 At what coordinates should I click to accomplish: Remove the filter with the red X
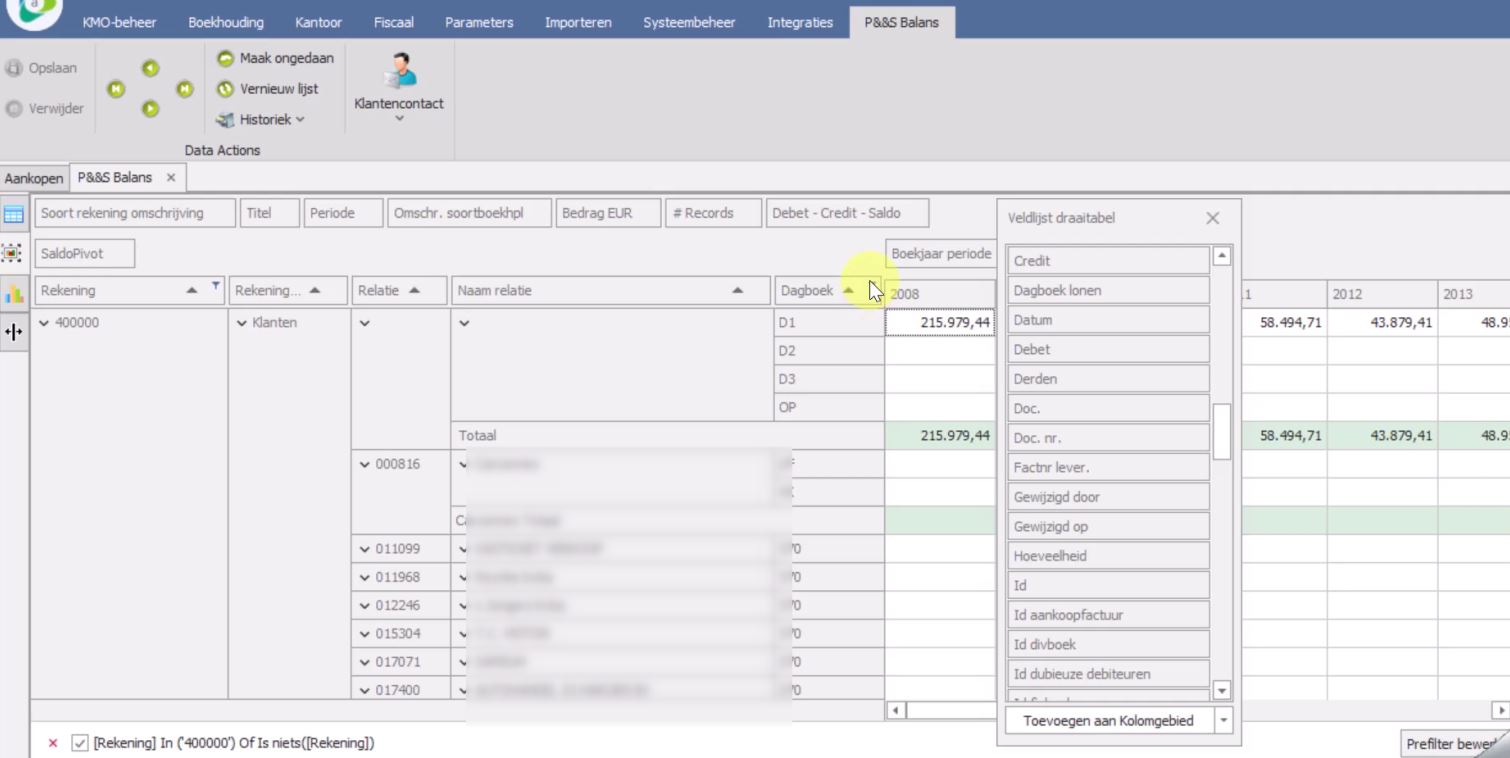pyautogui.click(x=53, y=743)
